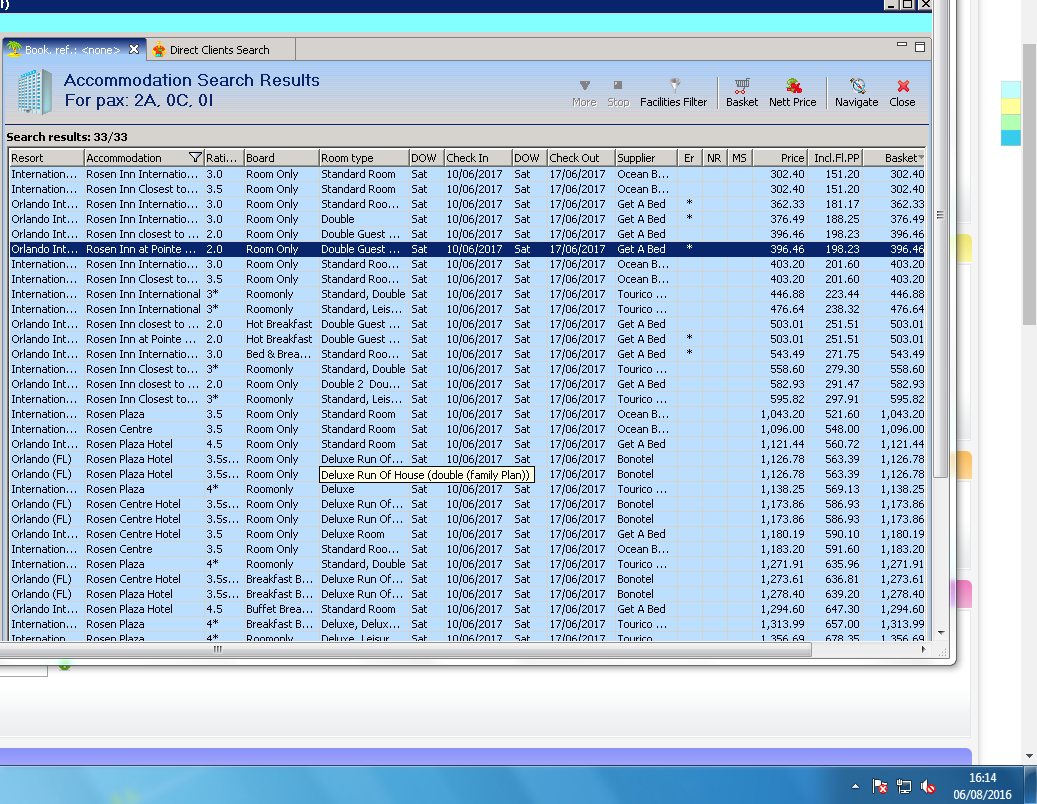Open the filter on Accommodation column
1037x804 pixels.
pyautogui.click(x=195, y=158)
